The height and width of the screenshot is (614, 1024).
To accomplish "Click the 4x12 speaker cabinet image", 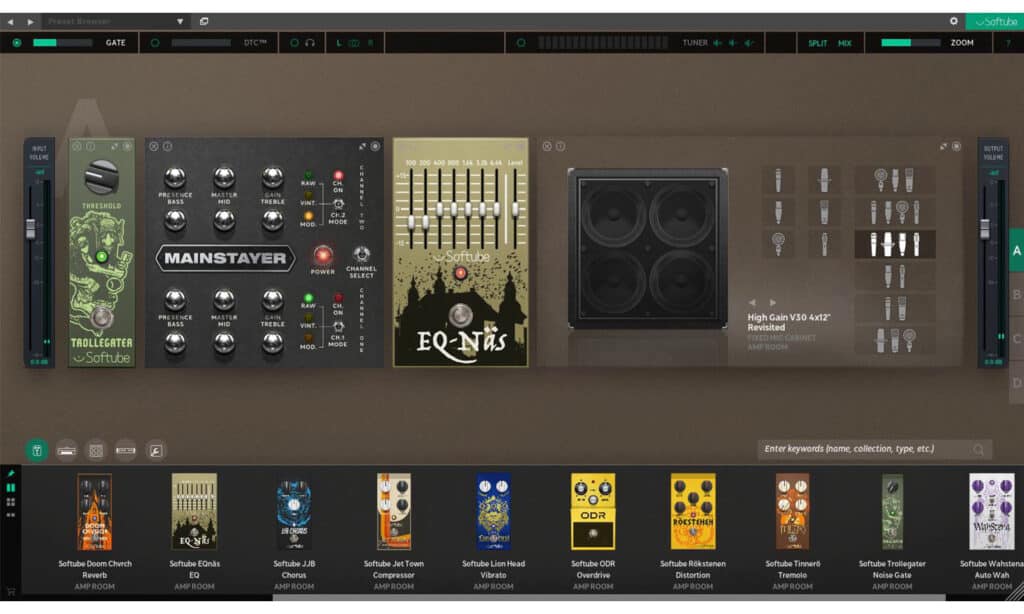I will coord(647,248).
